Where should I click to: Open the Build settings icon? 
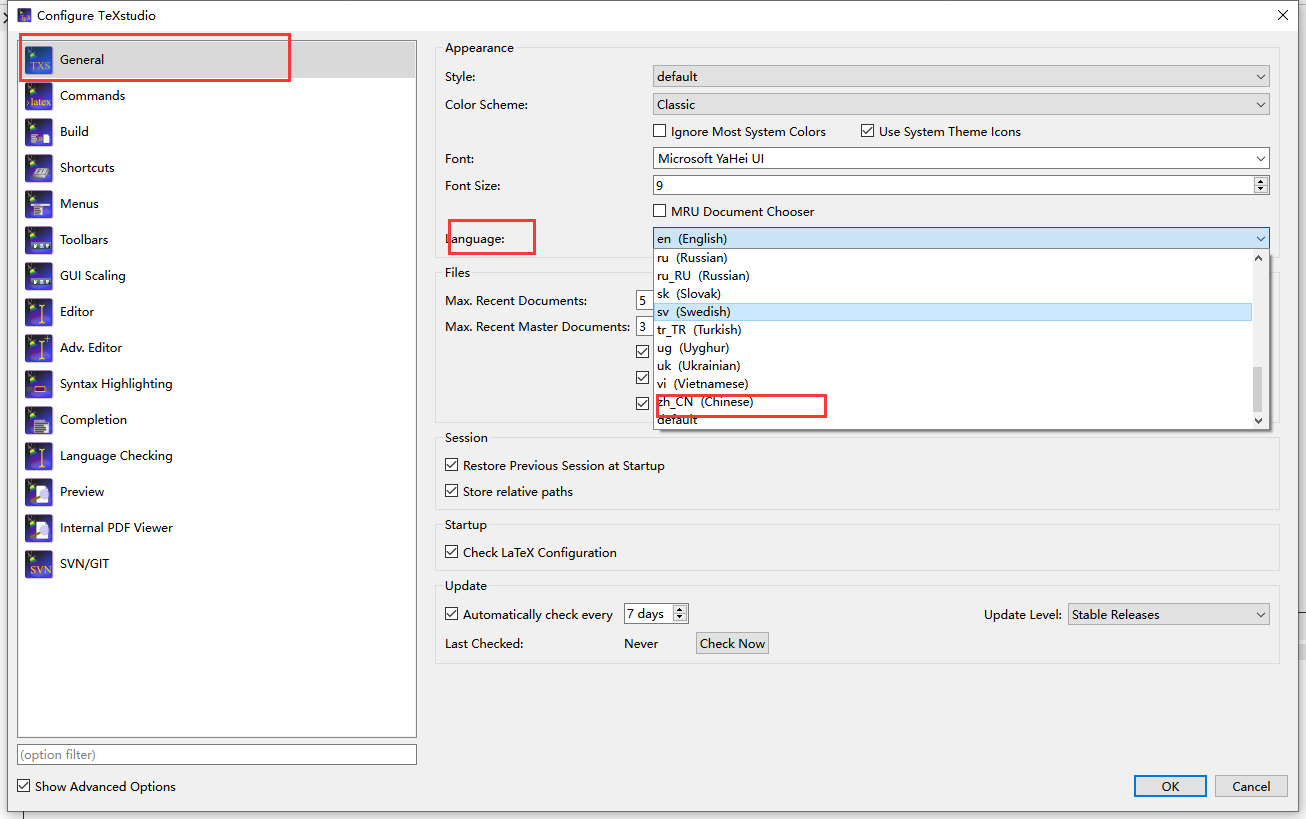[39, 132]
